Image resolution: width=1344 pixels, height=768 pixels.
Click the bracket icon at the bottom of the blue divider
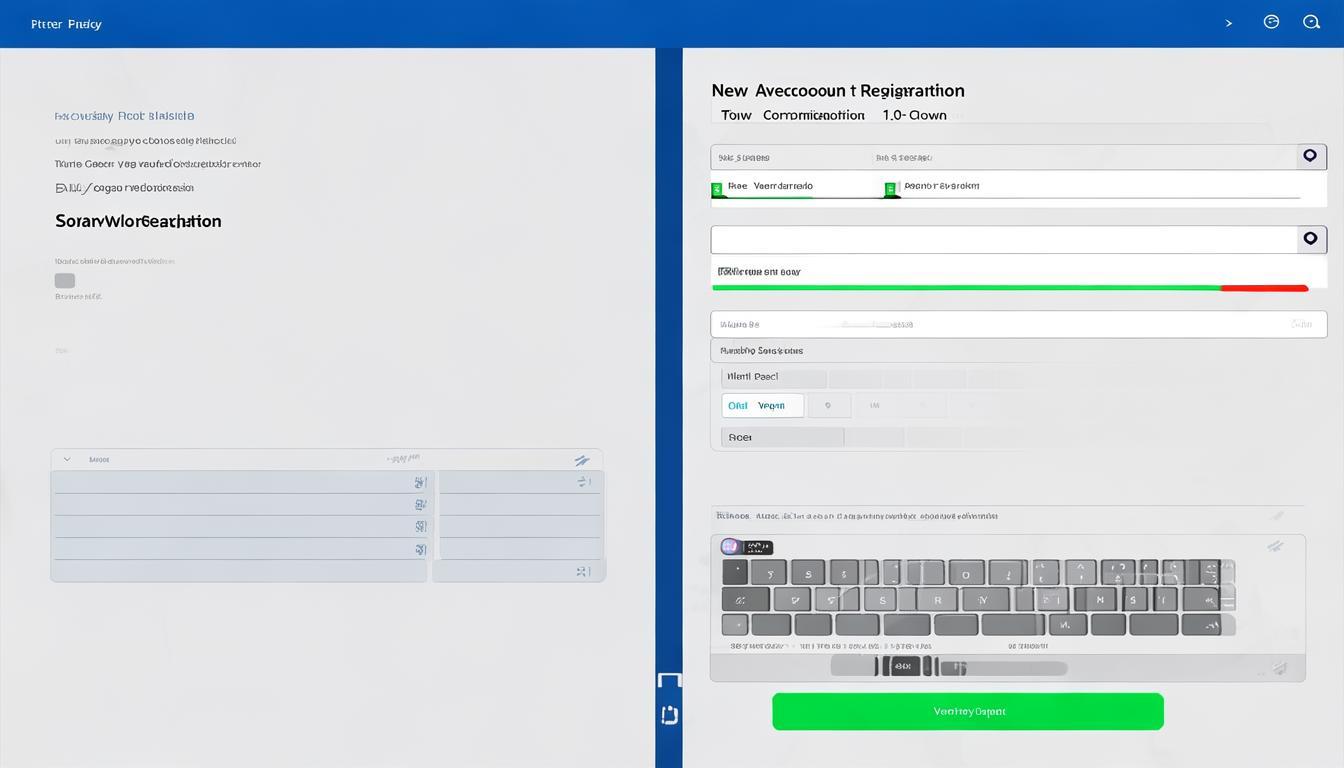point(669,714)
